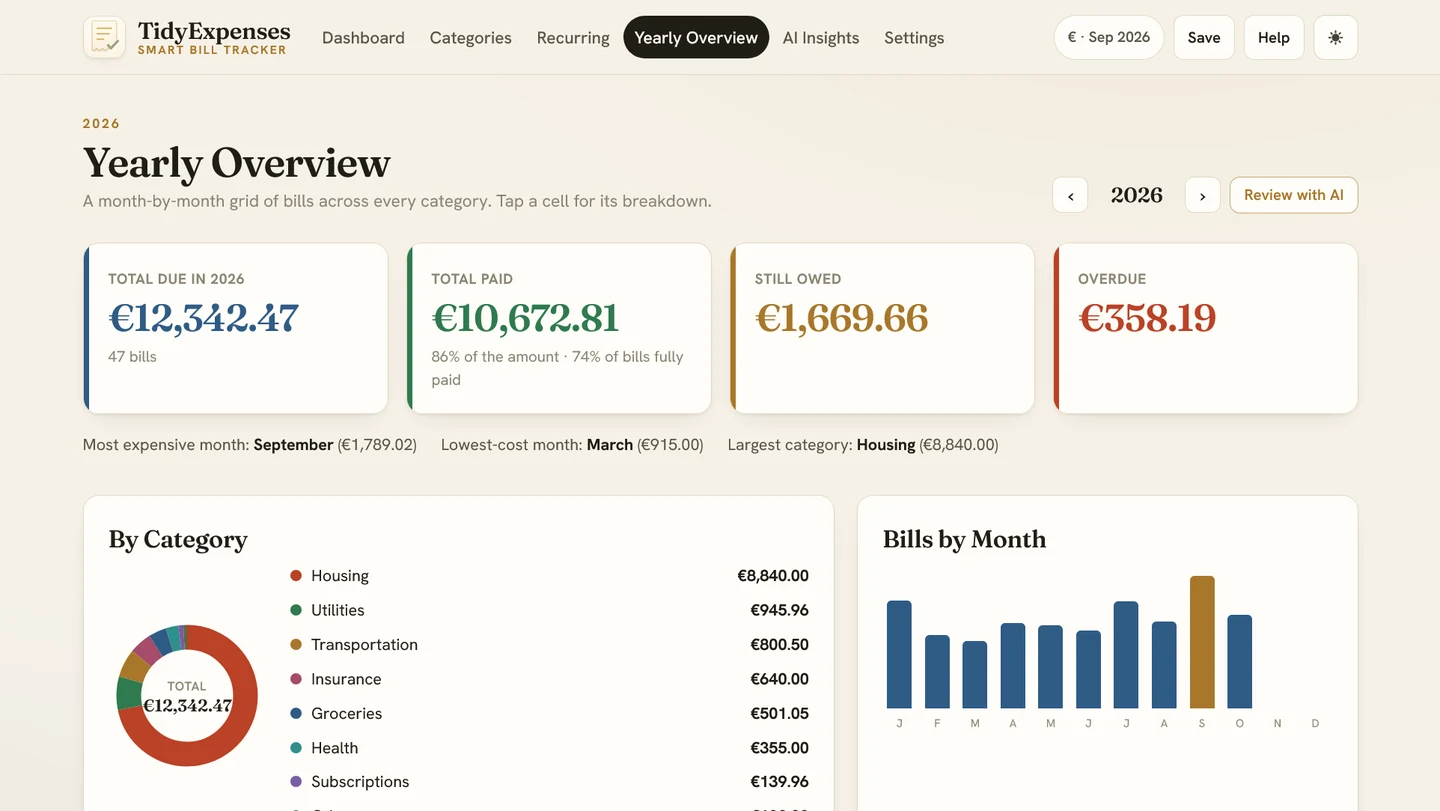
Task: Launch Review with AI
Action: [x=1294, y=195]
